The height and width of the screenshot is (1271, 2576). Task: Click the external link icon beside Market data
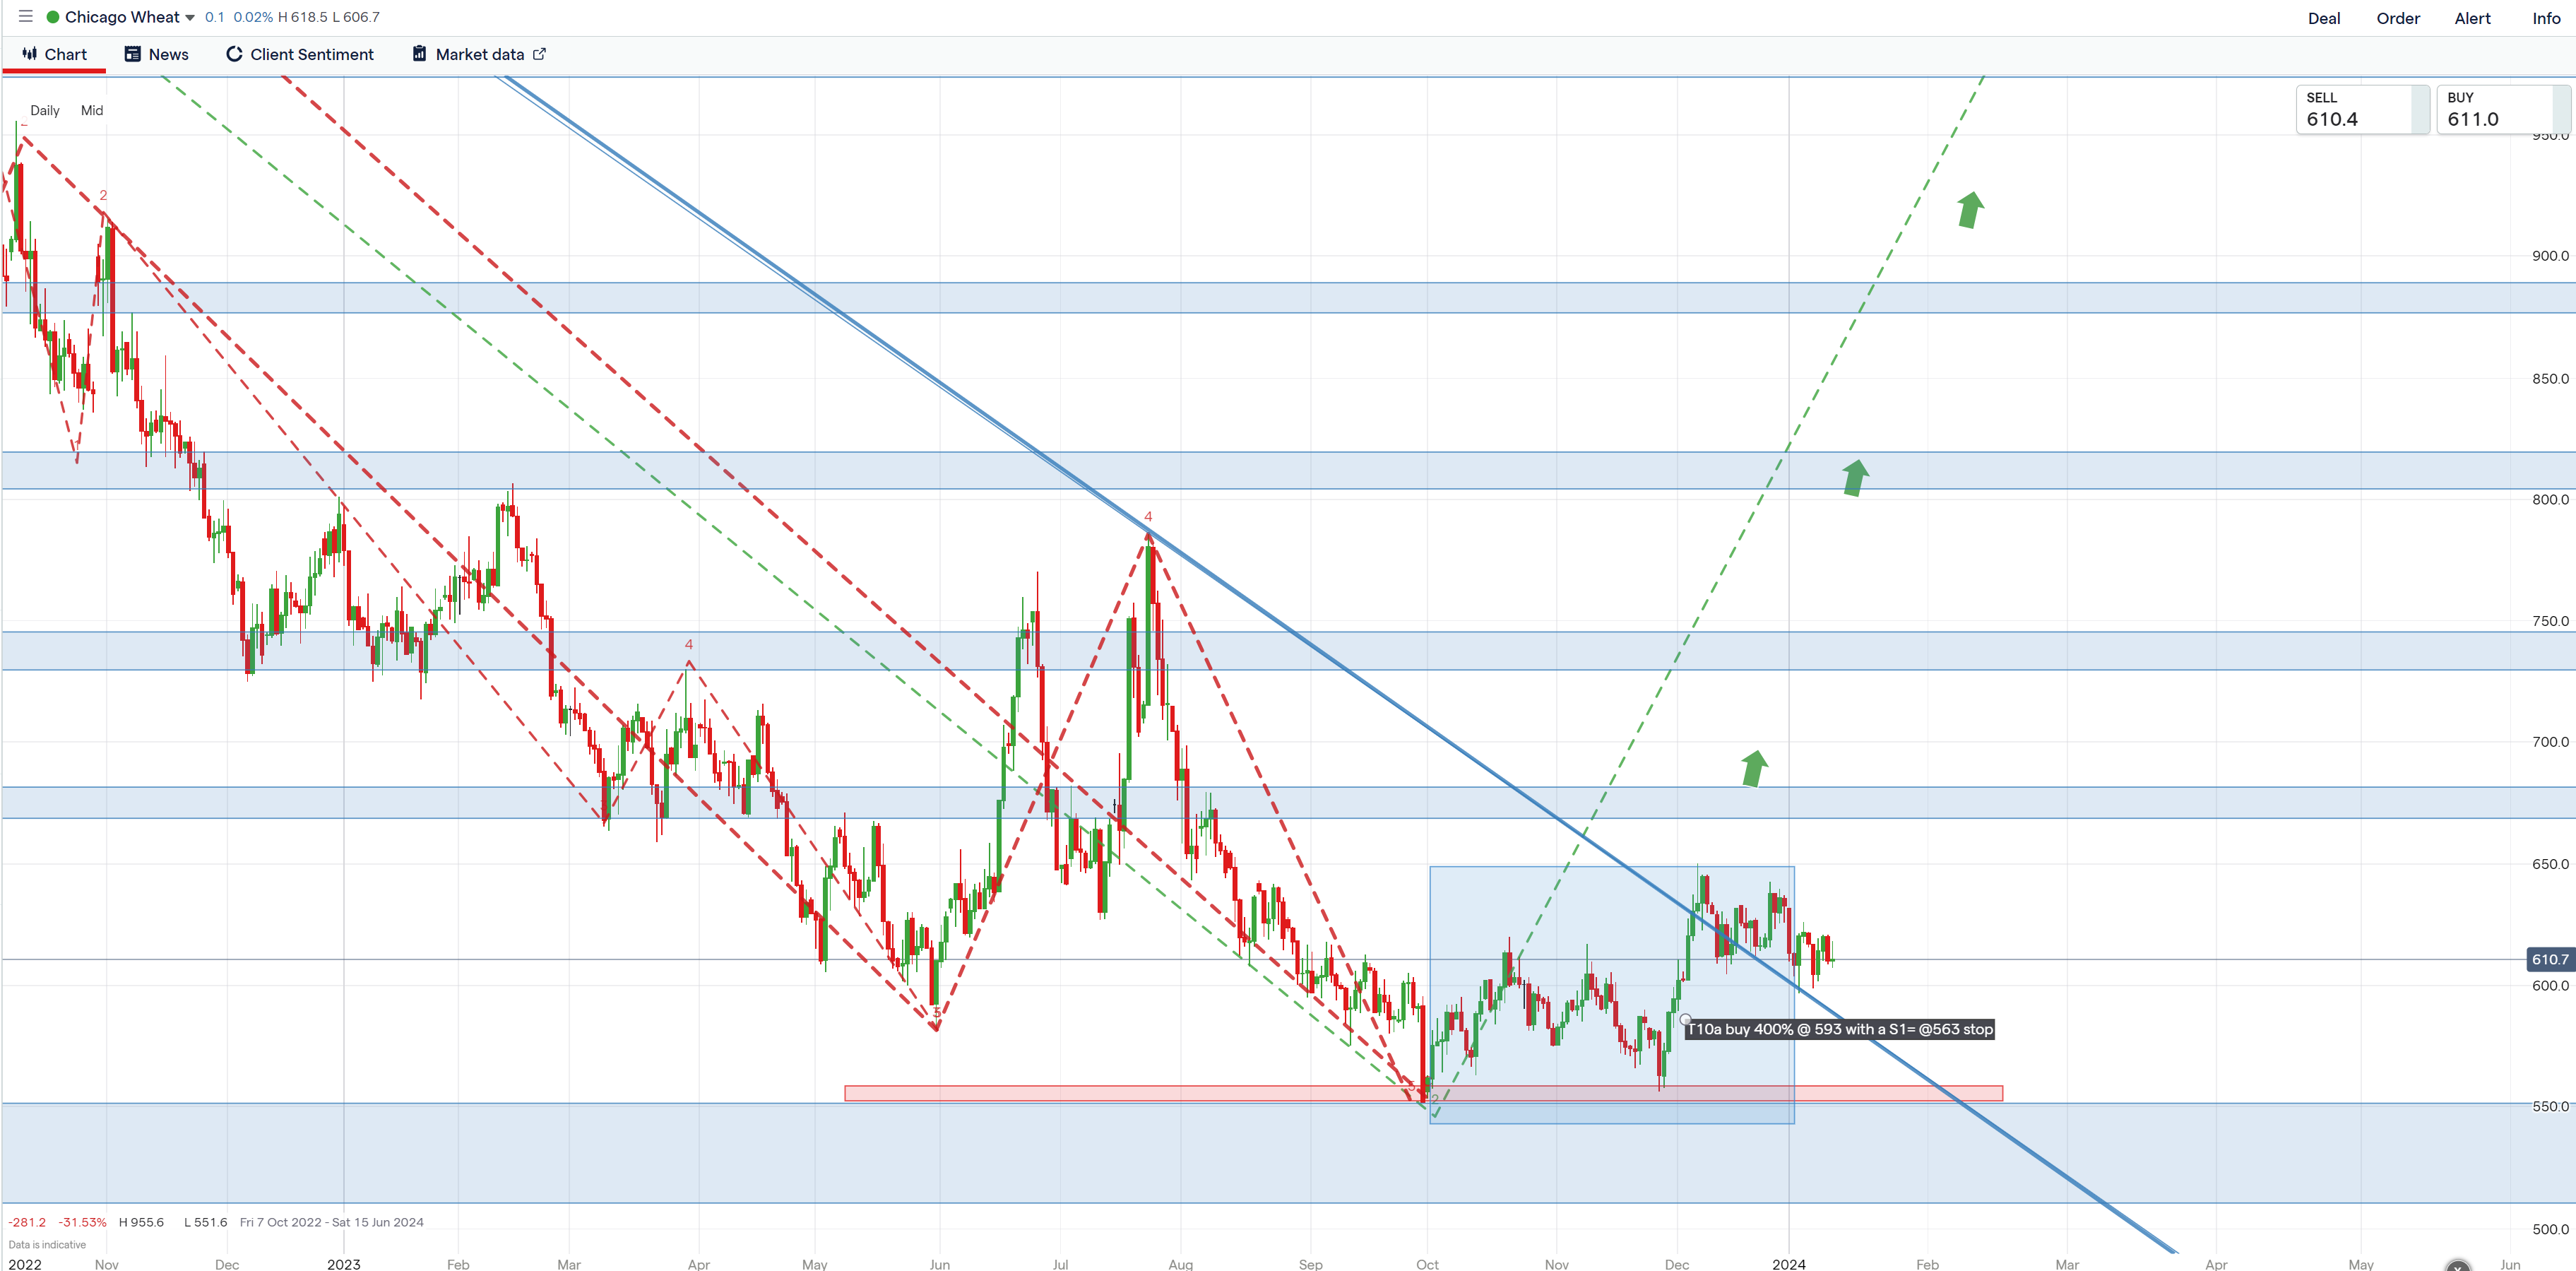540,54
